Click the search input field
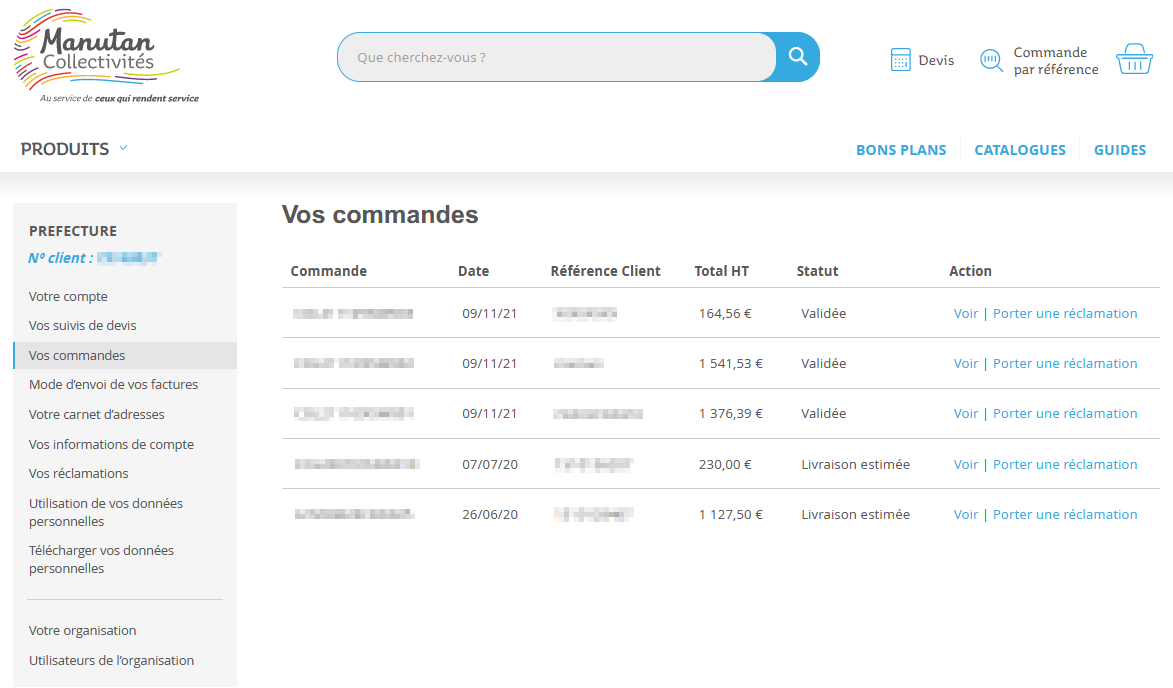 [x=556, y=57]
